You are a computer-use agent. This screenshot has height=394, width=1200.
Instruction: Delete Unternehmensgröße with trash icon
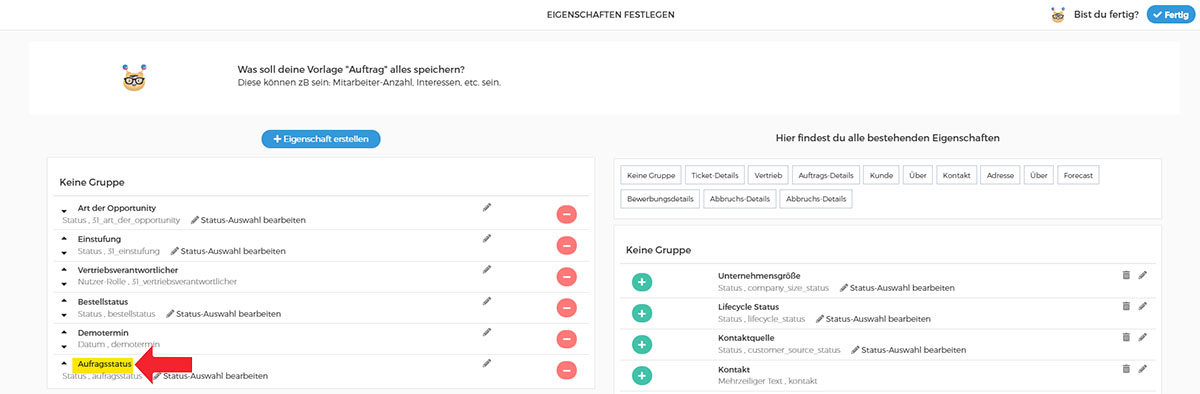click(1126, 275)
